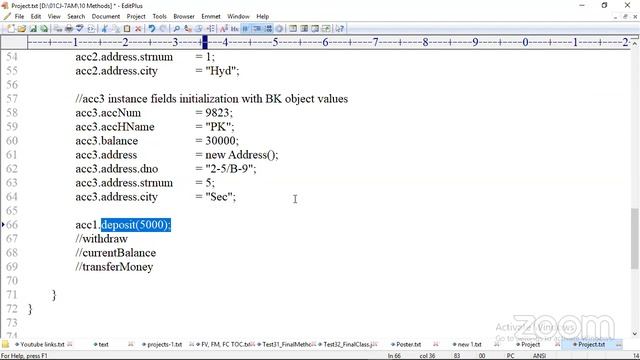Switch to the text document tab
The width and height of the screenshot is (640, 360).
pos(104,344)
